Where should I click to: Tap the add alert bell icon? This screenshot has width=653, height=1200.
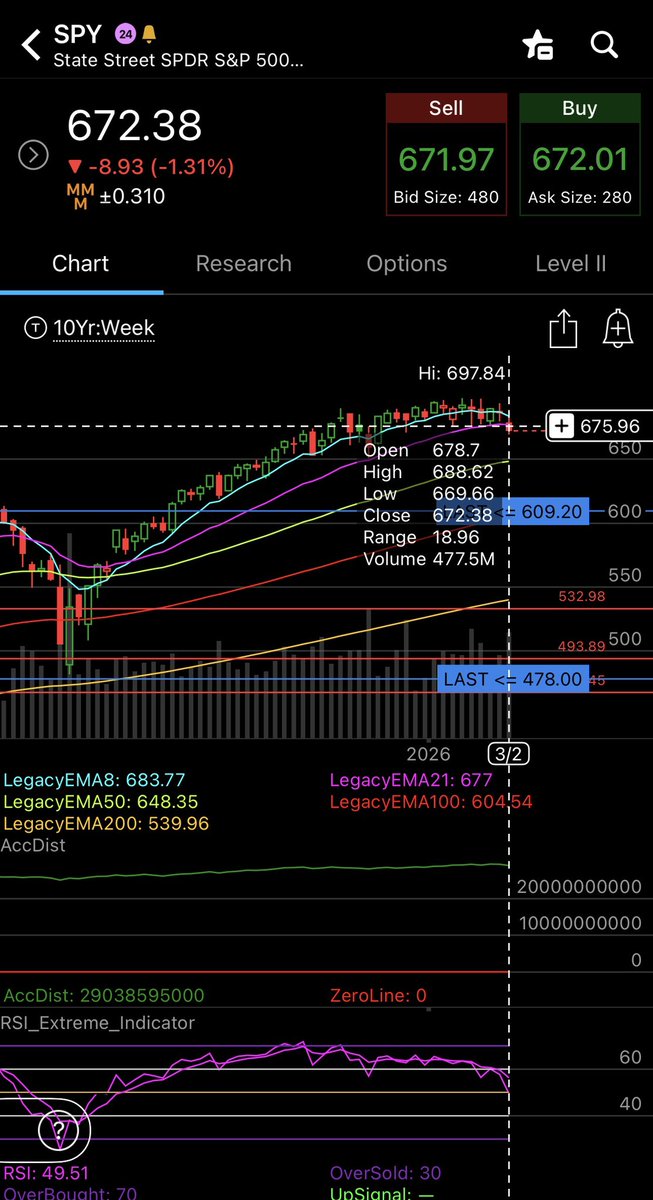(x=618, y=328)
